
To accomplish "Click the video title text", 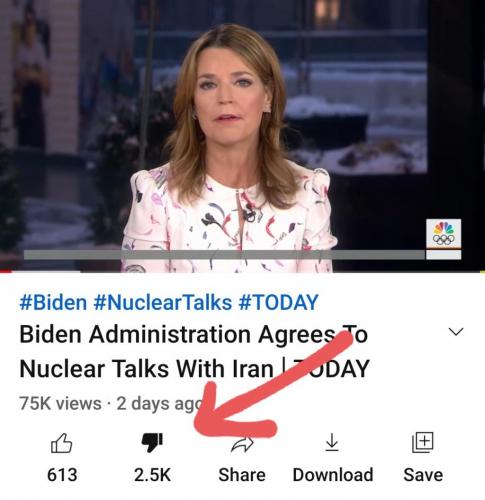I will (194, 351).
